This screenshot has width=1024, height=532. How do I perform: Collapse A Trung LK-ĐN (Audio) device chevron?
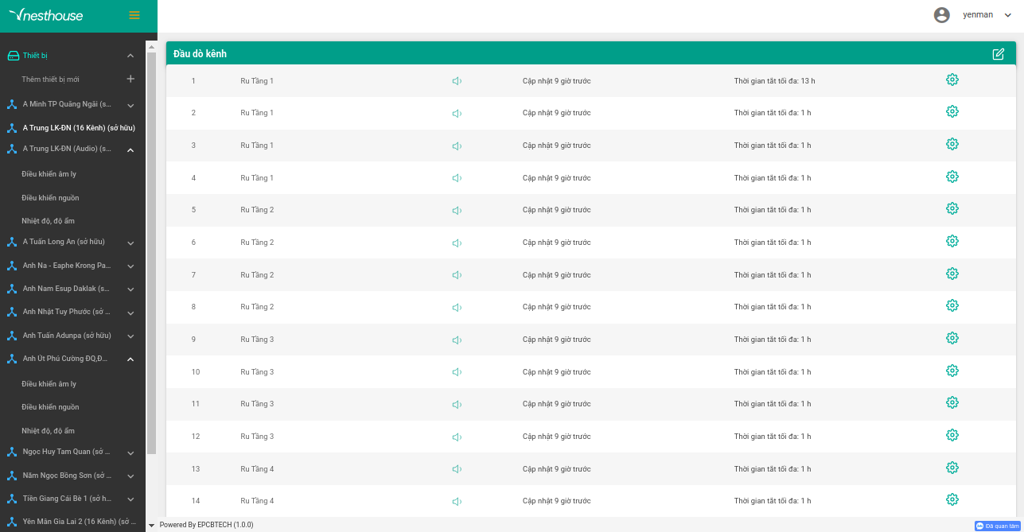coord(131,150)
